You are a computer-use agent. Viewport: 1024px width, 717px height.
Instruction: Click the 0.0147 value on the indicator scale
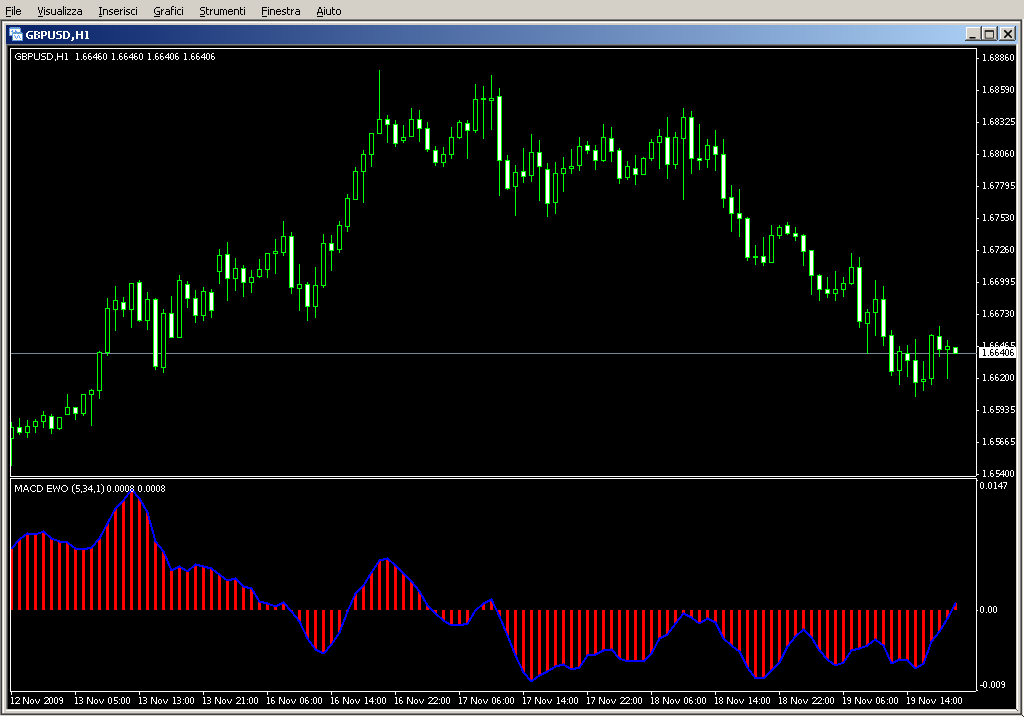[994, 485]
